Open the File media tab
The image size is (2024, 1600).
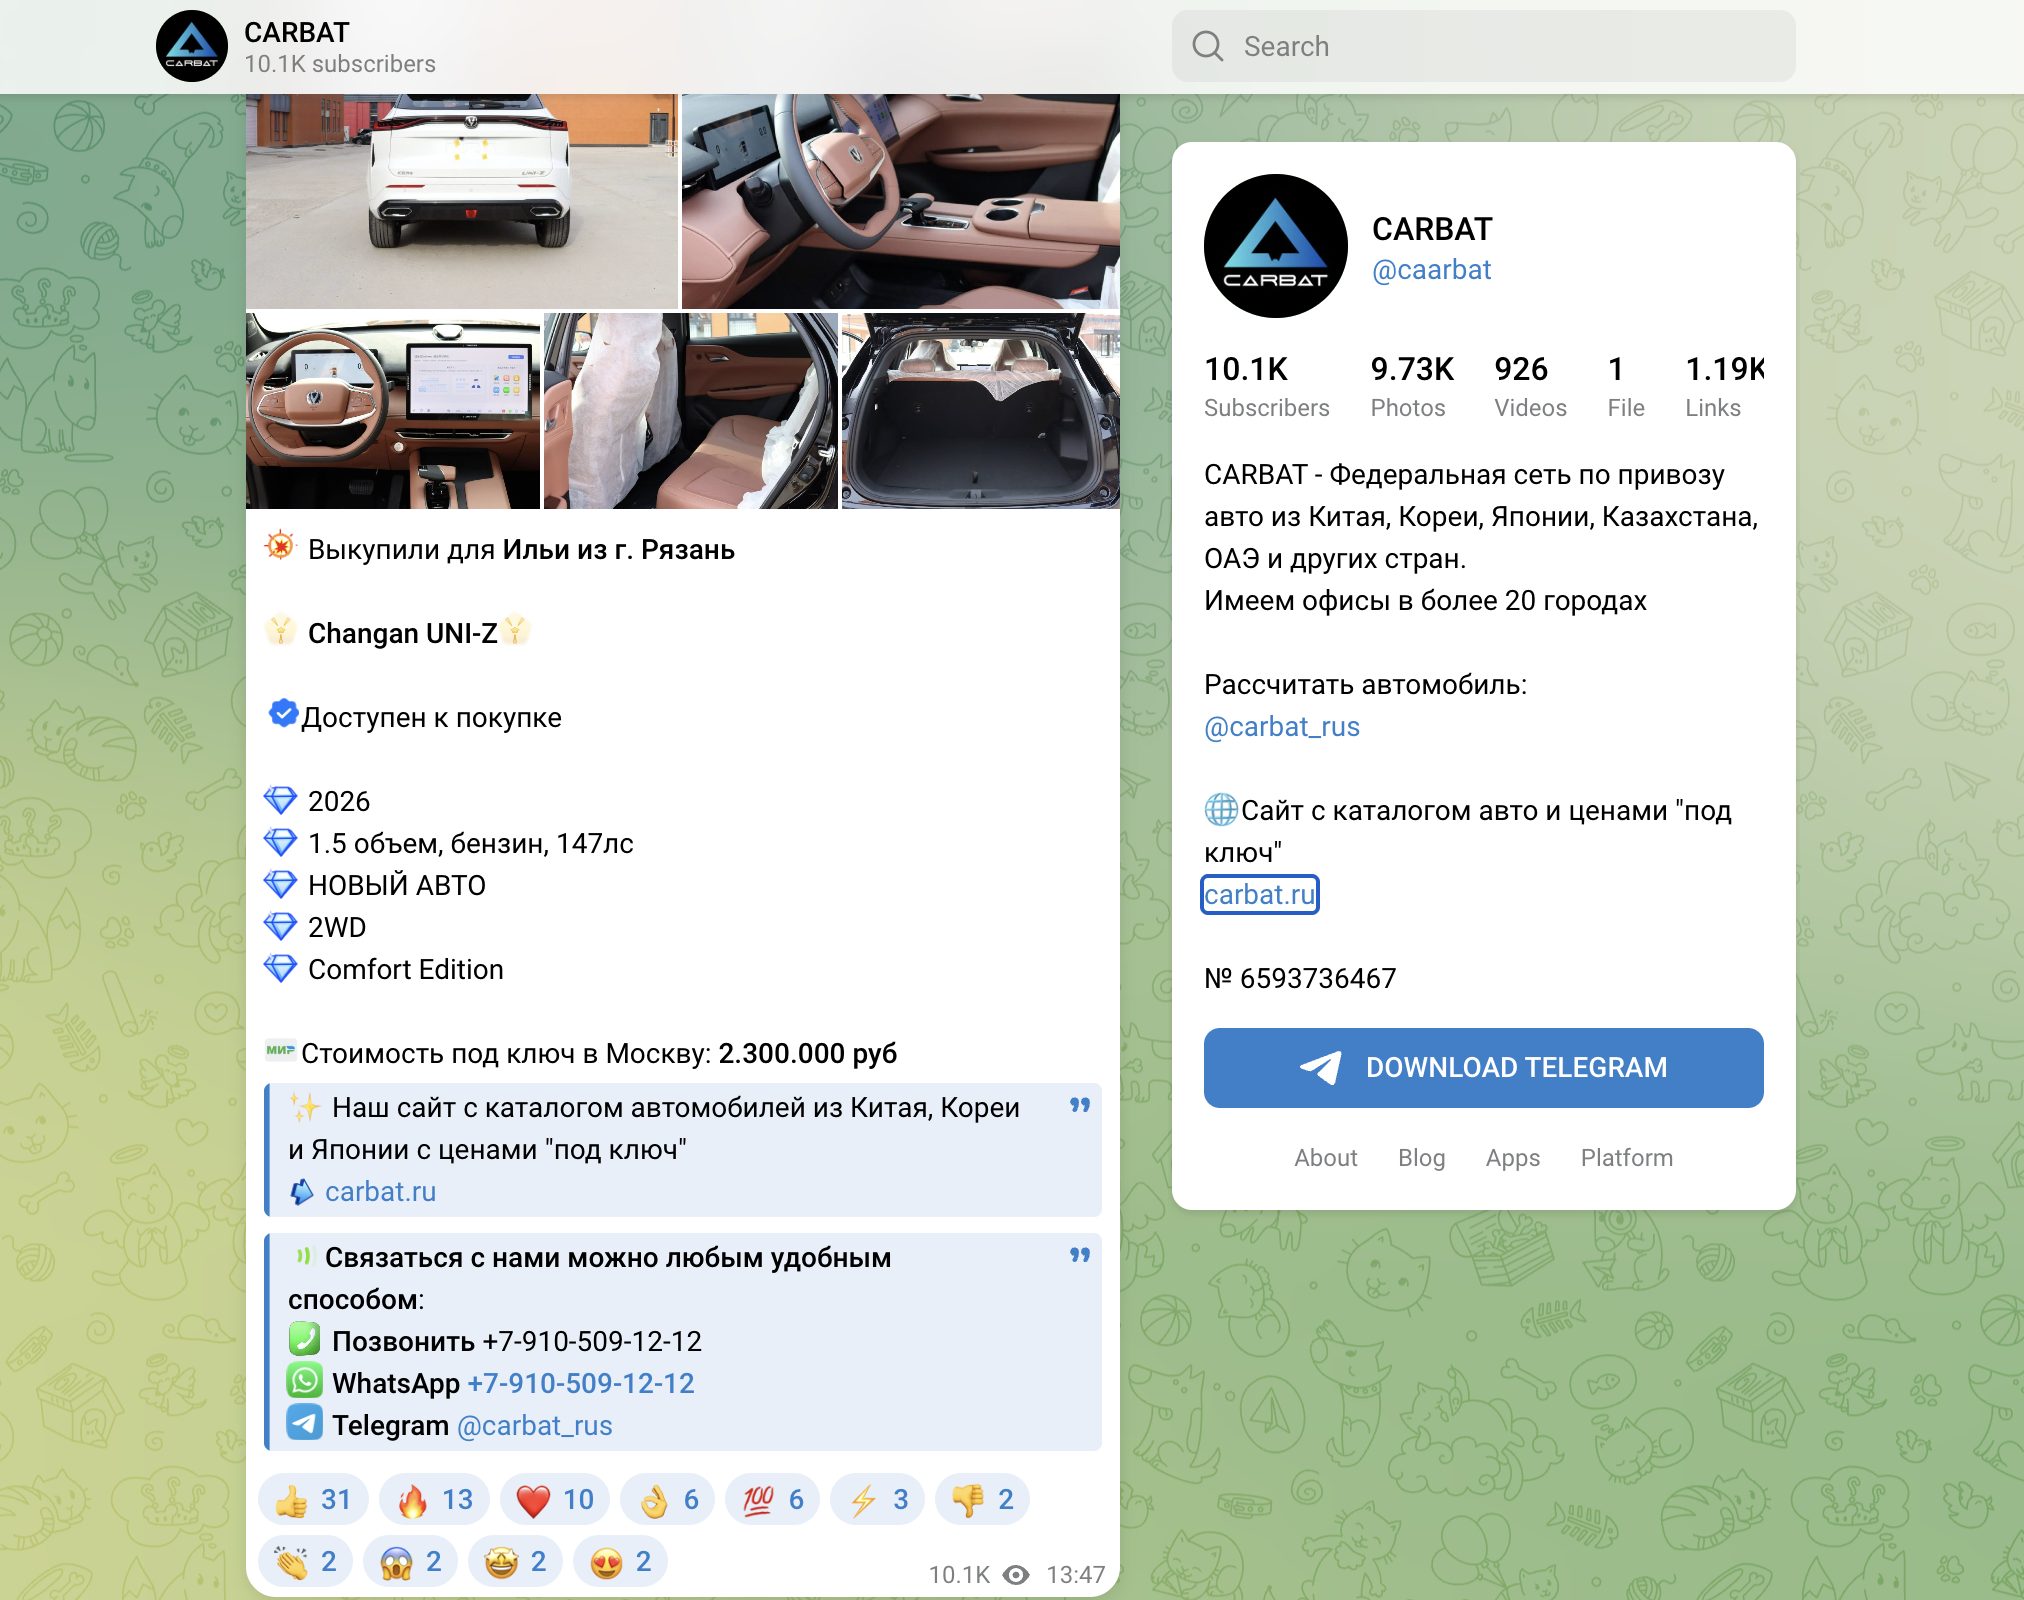tap(1626, 386)
